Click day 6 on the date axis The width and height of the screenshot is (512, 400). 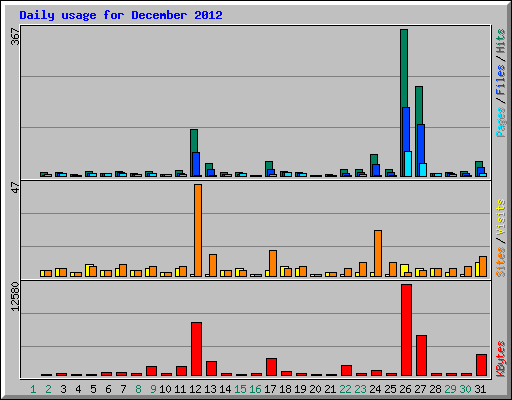[108, 389]
